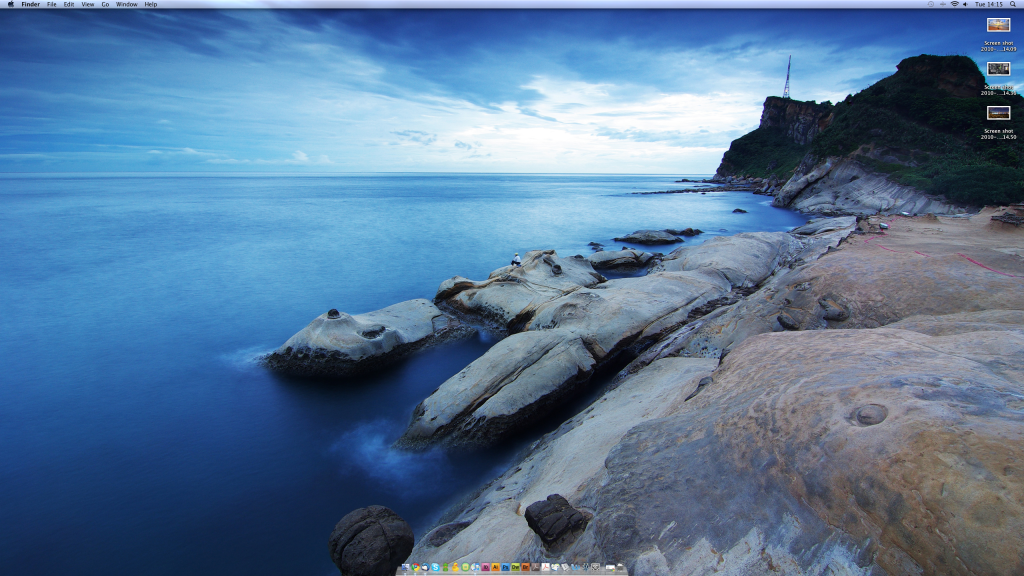
Task: Click the Finder icon in the dock
Action: pos(405,567)
